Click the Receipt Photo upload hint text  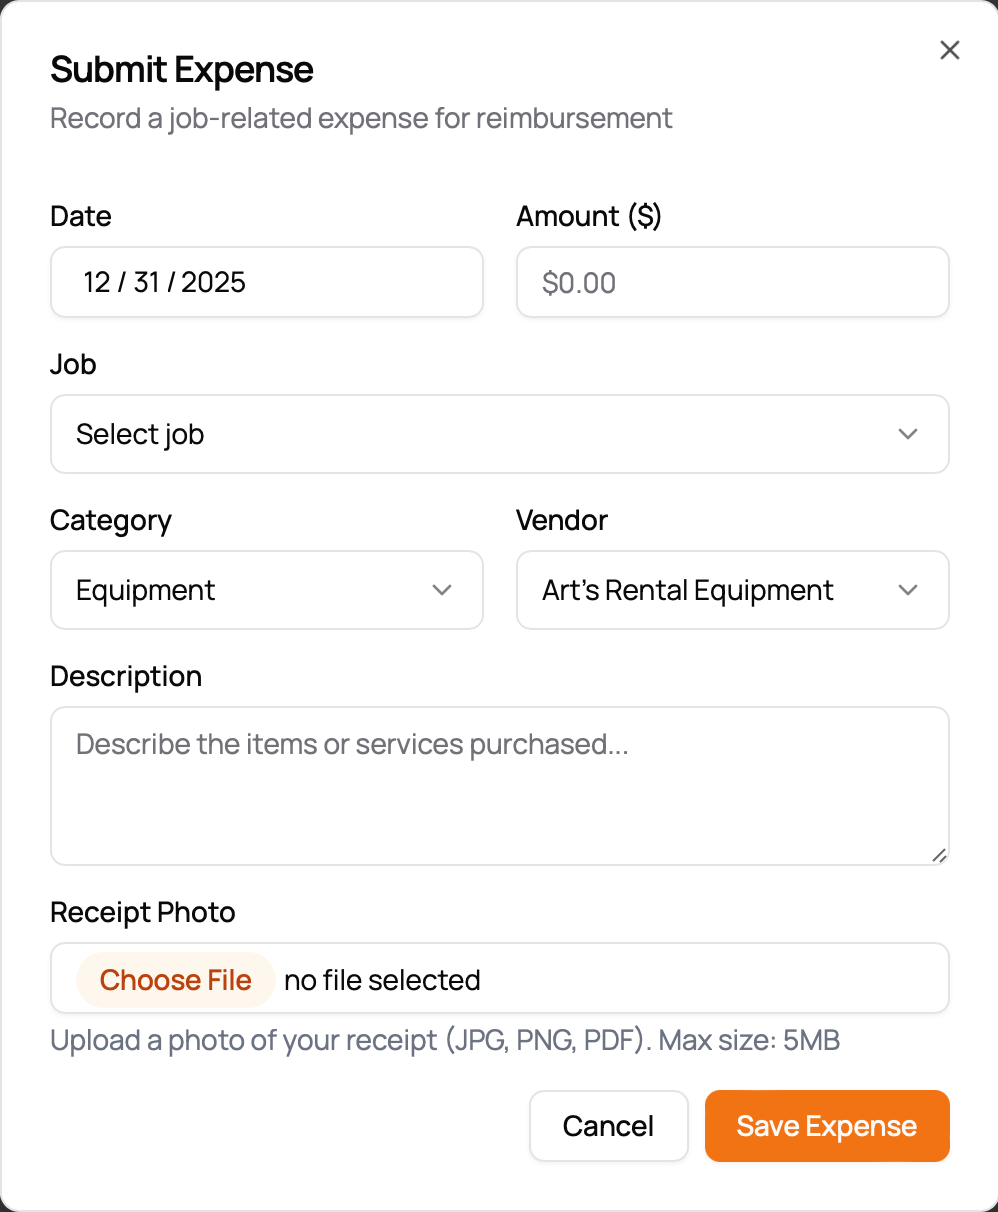tap(445, 1040)
